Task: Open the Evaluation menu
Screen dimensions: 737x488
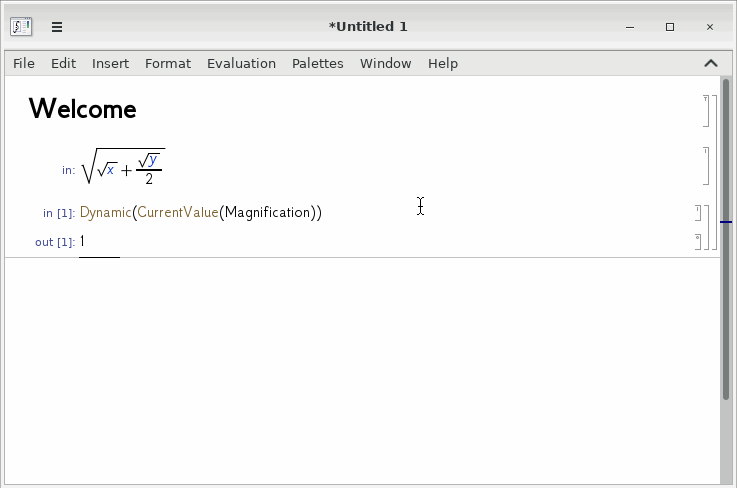Action: pos(242,63)
